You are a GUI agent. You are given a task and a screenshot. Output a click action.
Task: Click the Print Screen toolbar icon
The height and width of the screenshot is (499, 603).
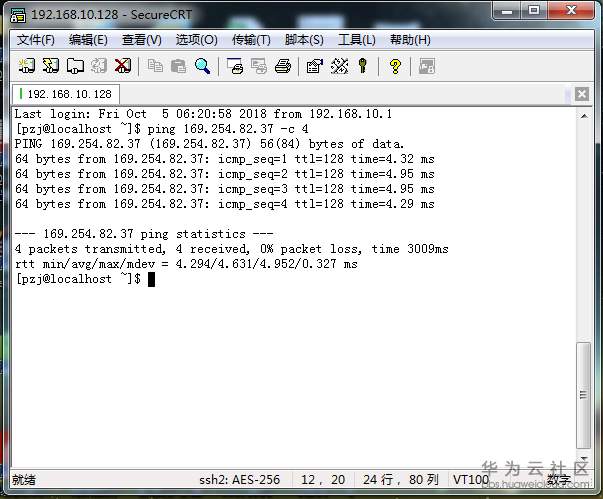tap(235, 66)
